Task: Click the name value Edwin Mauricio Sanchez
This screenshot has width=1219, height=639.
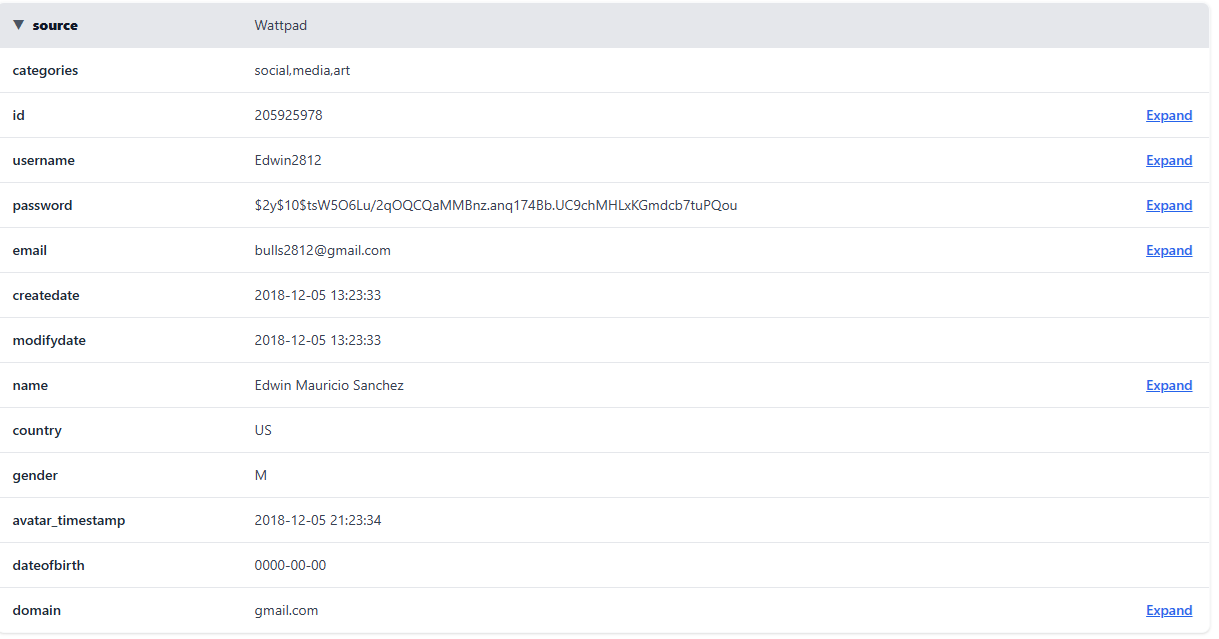Action: coord(329,385)
